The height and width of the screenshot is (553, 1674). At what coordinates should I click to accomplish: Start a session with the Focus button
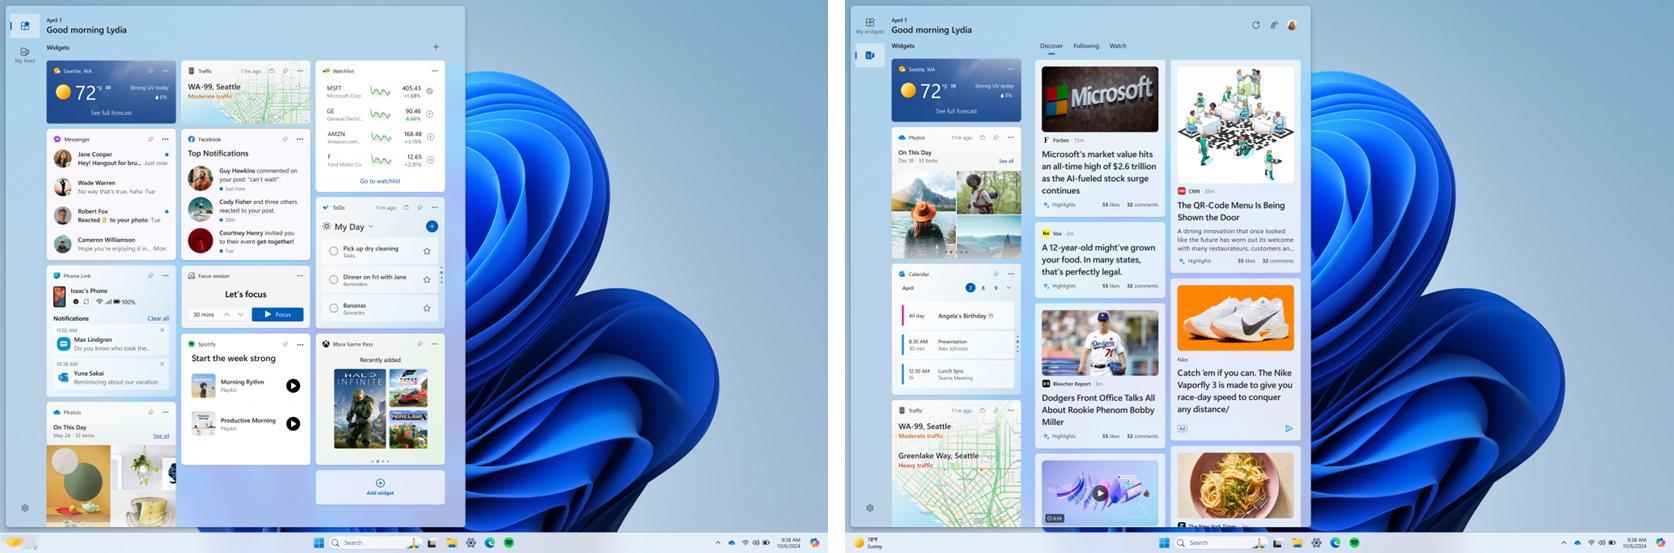[277, 314]
